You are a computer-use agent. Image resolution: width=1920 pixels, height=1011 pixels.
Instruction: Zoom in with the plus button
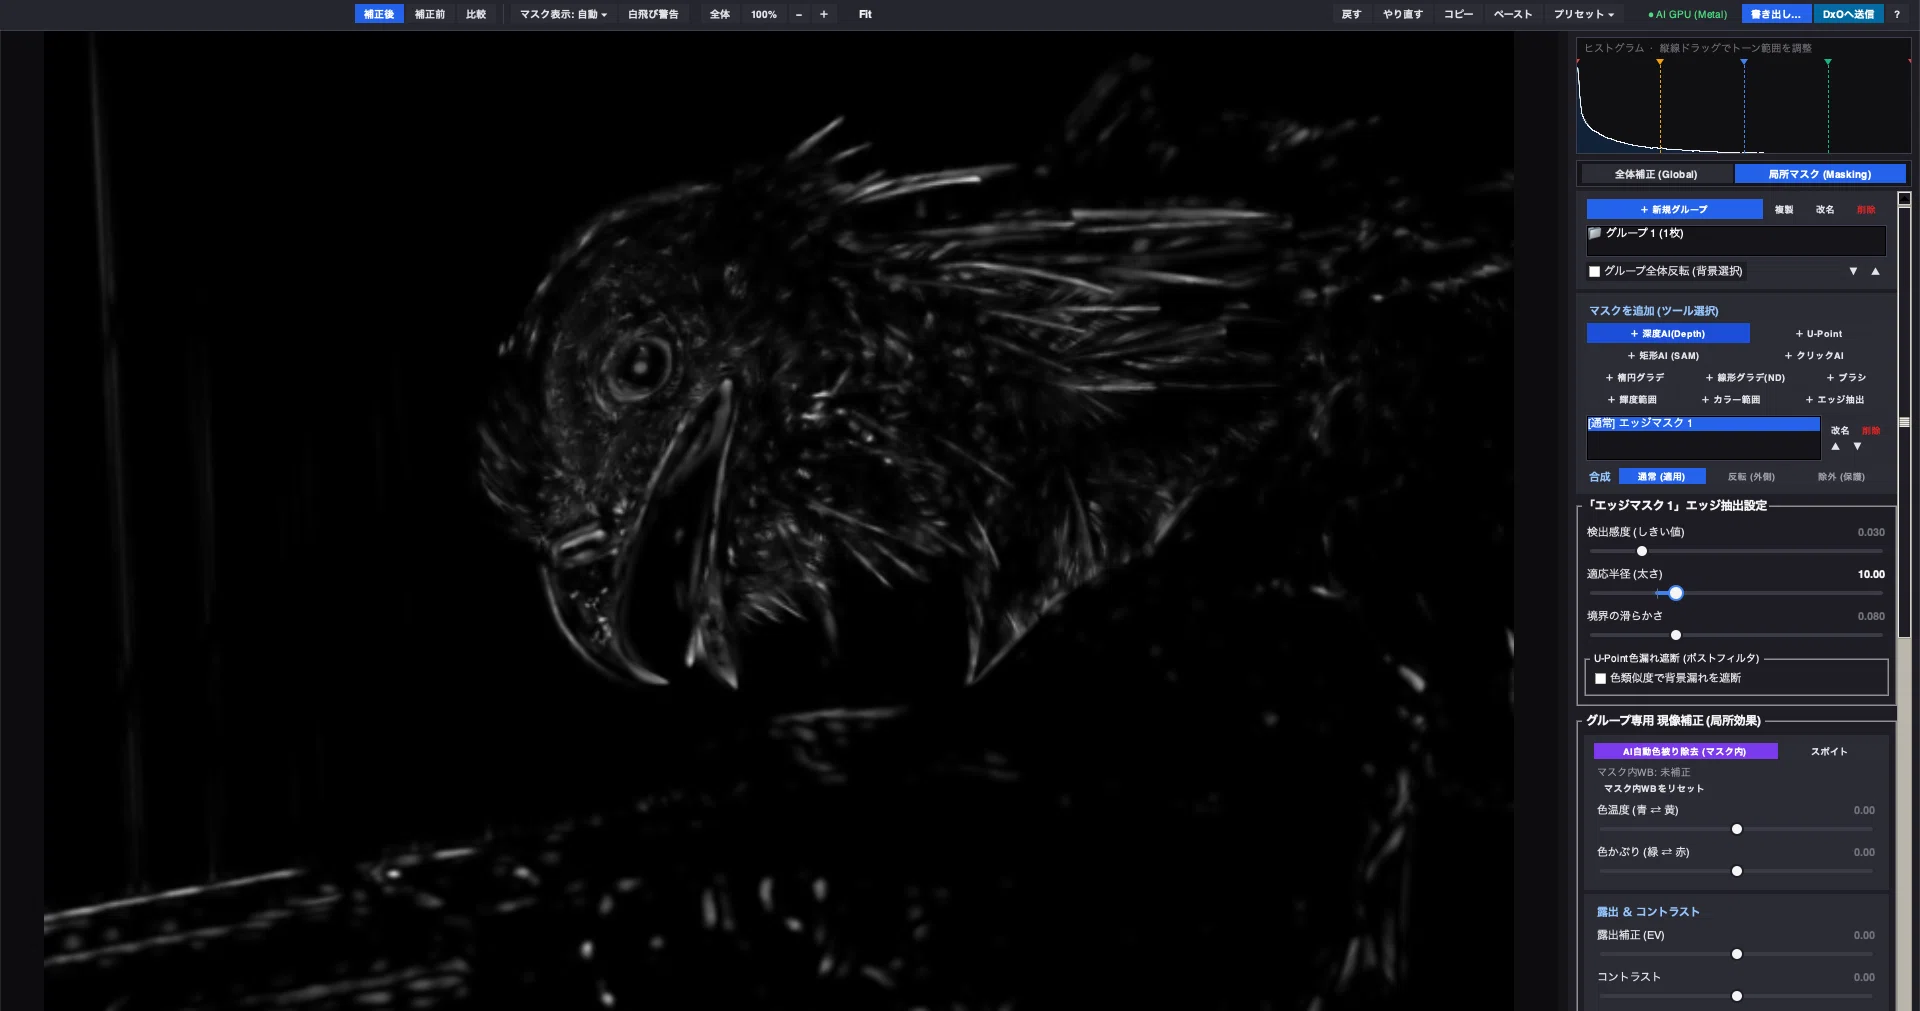[x=823, y=14]
